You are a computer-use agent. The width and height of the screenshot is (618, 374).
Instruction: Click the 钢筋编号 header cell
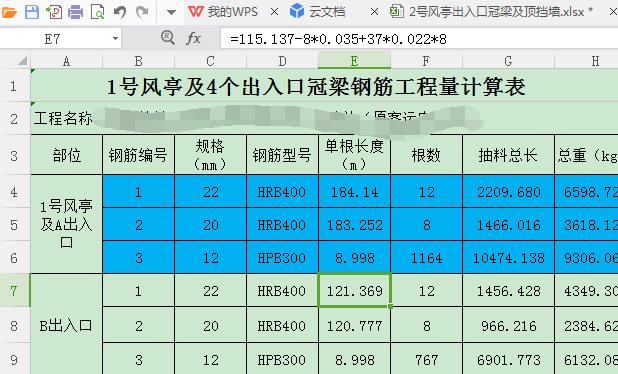pyautogui.click(x=138, y=155)
